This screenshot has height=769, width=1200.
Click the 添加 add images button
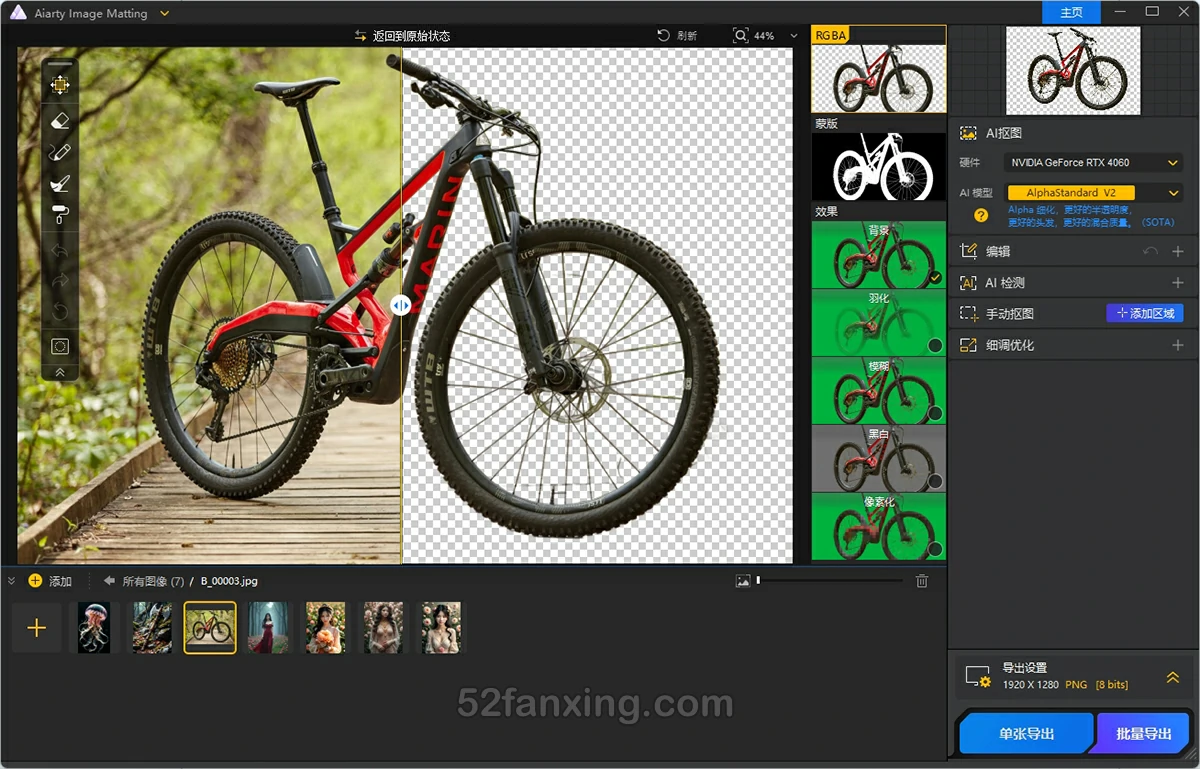pyautogui.click(x=50, y=581)
